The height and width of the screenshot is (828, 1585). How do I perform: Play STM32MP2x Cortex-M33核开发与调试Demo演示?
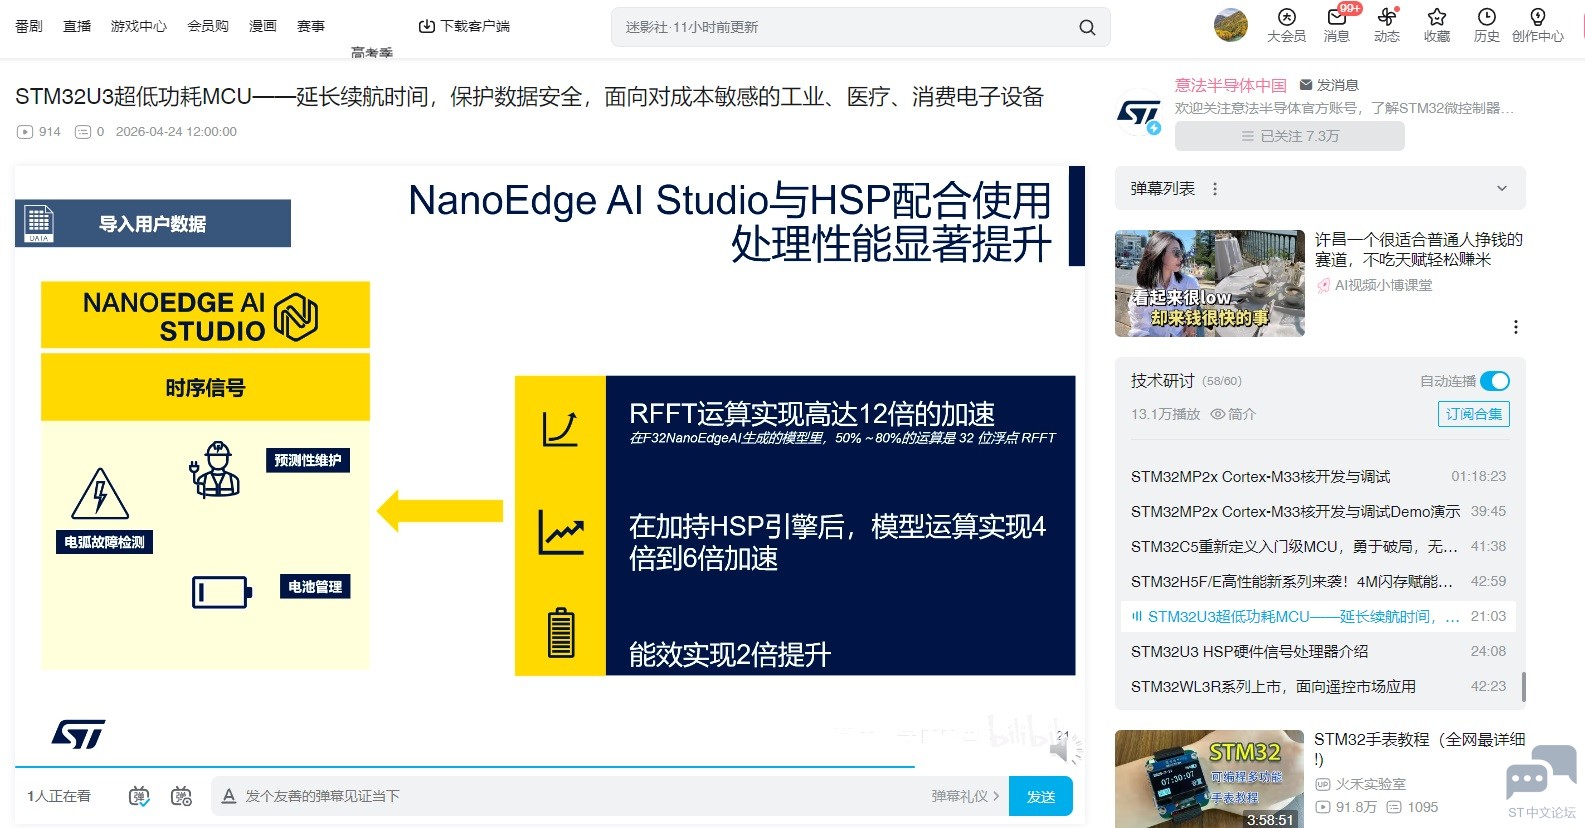(x=1318, y=511)
